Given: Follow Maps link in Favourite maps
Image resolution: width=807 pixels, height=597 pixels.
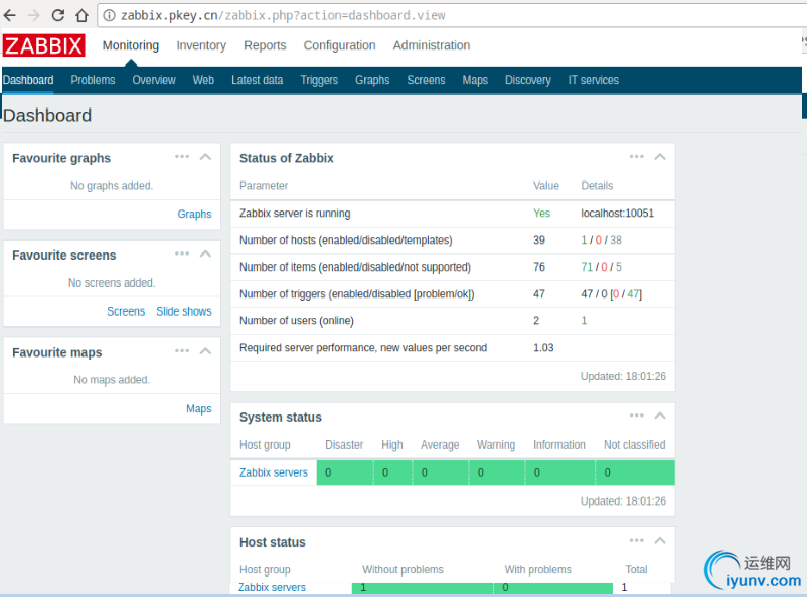Looking at the screenshot, I should click(x=199, y=409).
